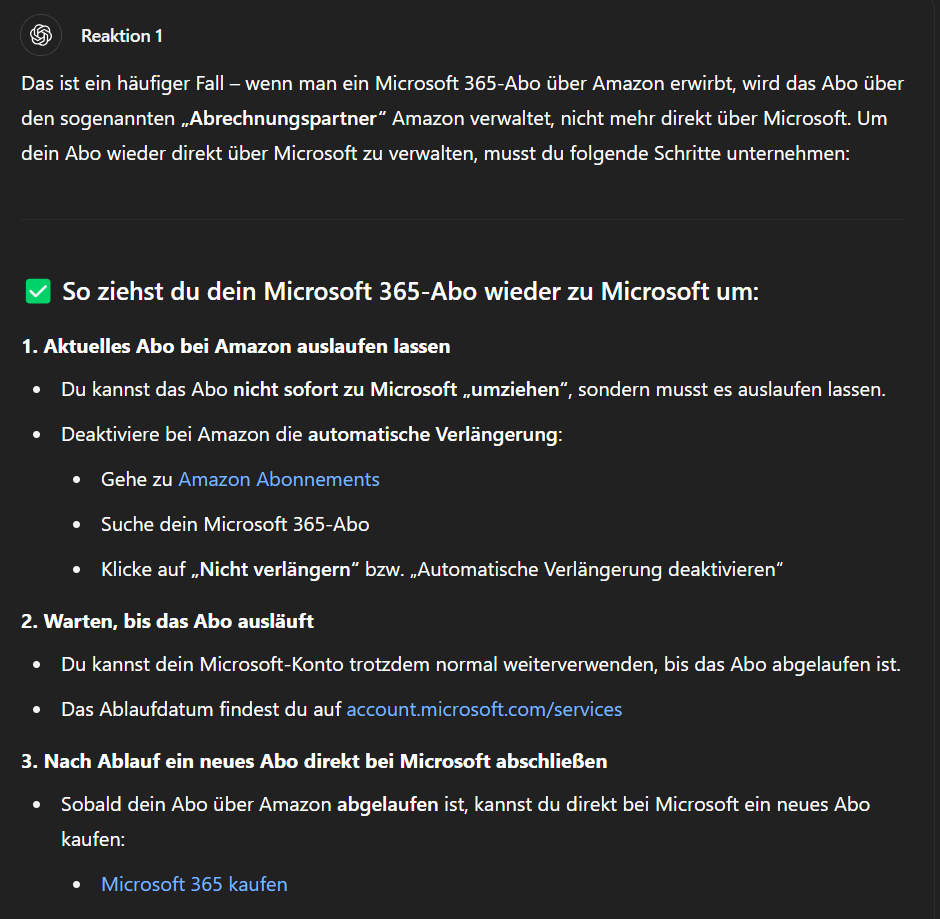Click the ChatGPT logo icon
The image size is (940, 919).
coord(40,35)
